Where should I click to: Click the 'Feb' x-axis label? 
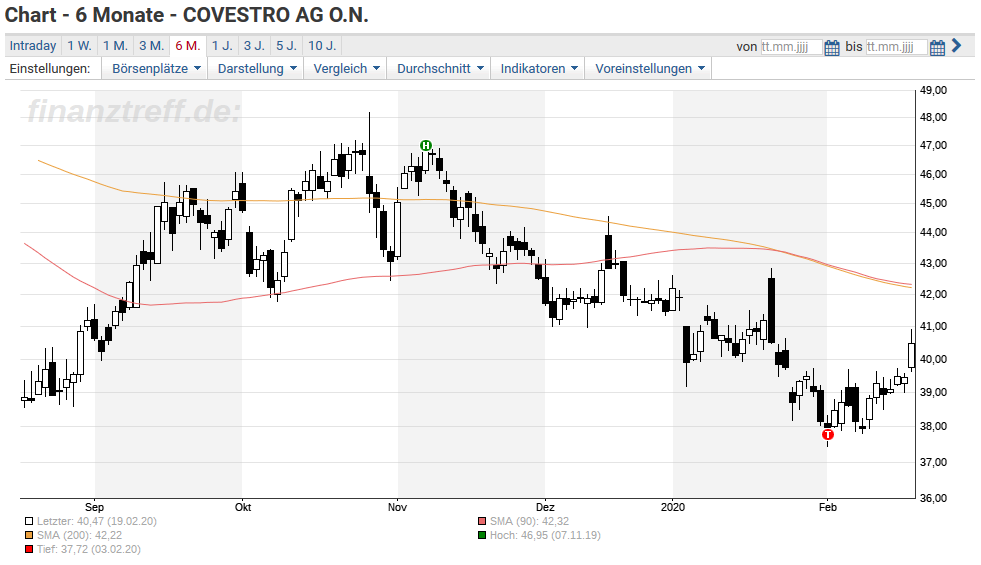point(828,507)
